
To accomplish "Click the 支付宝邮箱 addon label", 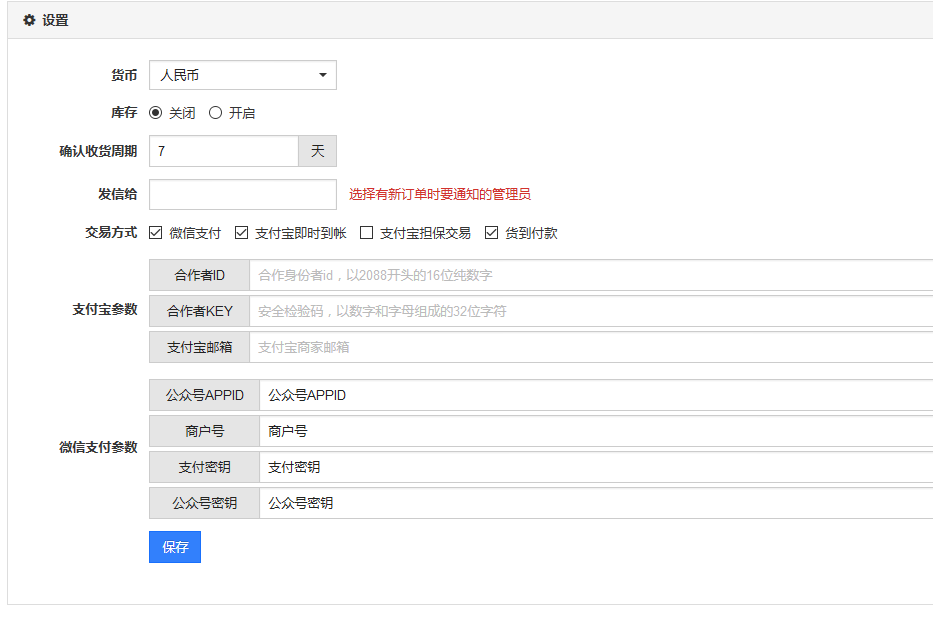I will (199, 347).
